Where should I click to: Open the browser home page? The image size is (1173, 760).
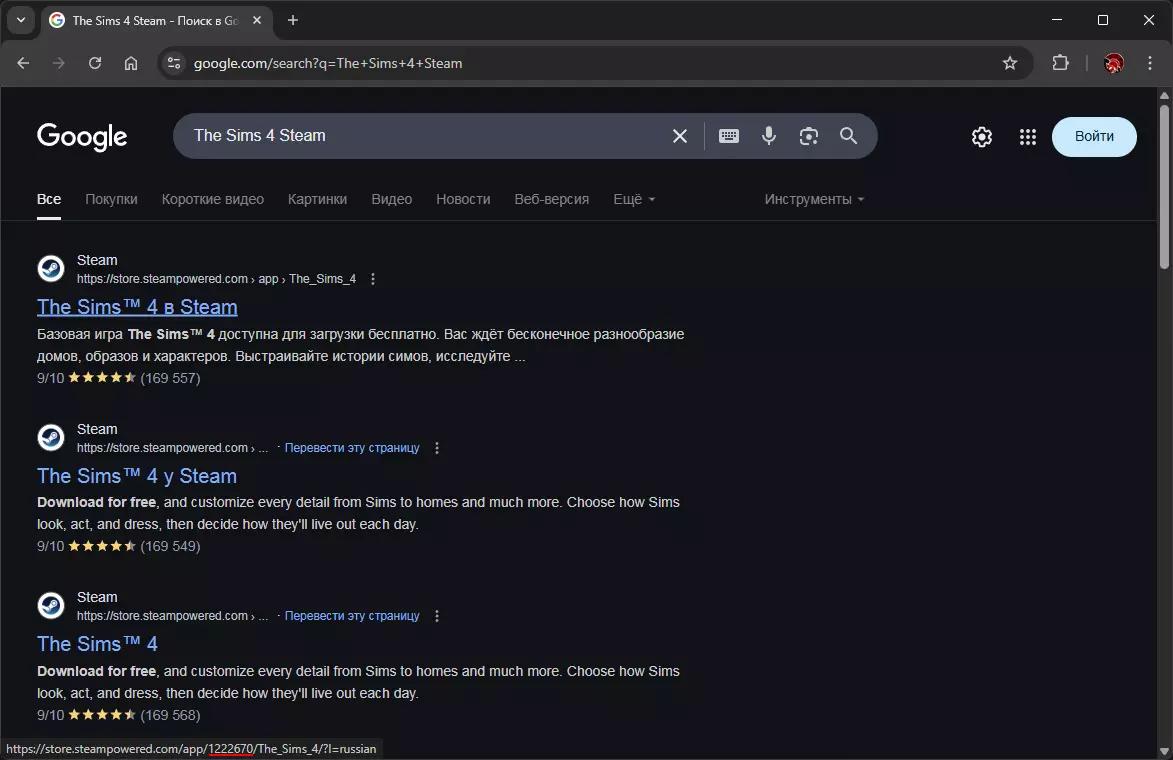pyautogui.click(x=131, y=64)
